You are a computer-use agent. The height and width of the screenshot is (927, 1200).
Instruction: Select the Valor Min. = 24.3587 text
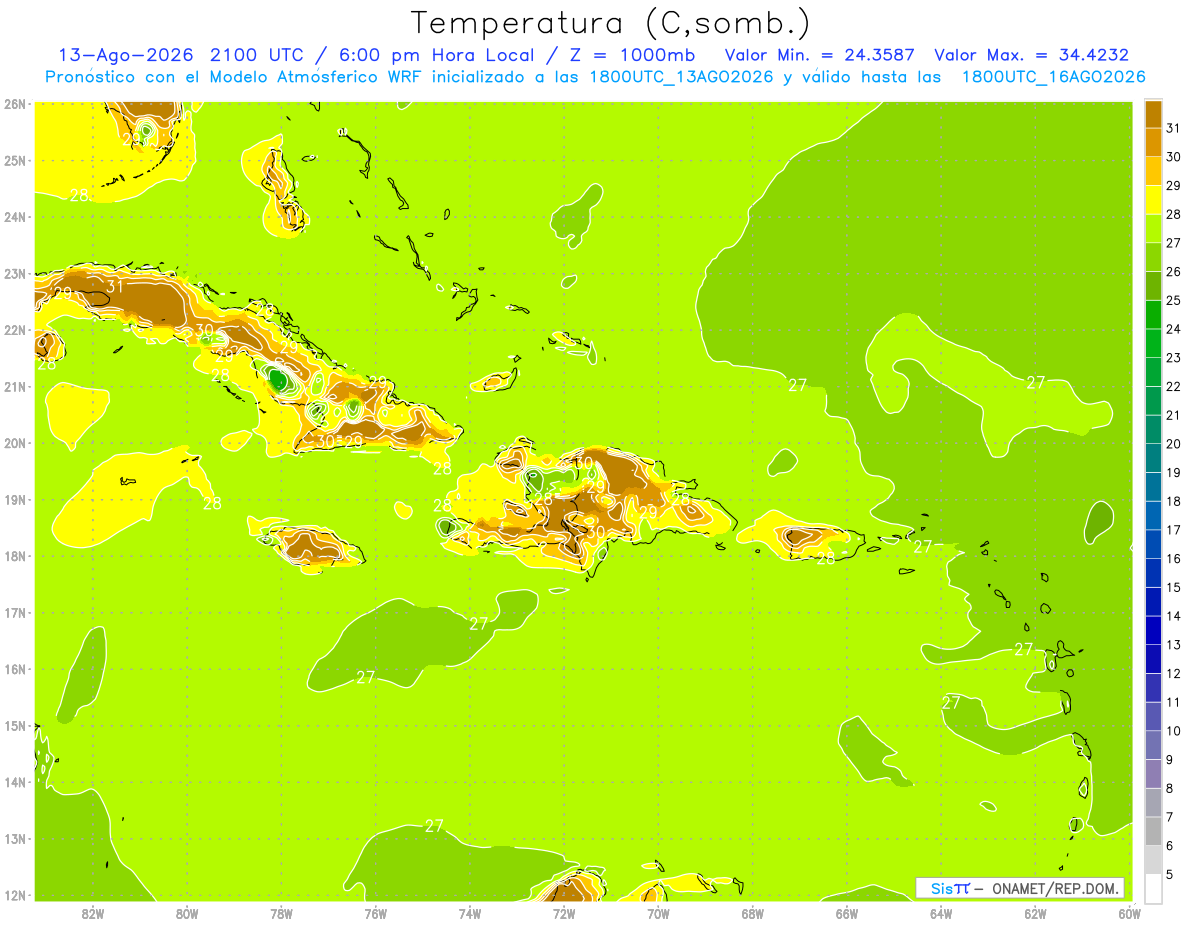(819, 55)
